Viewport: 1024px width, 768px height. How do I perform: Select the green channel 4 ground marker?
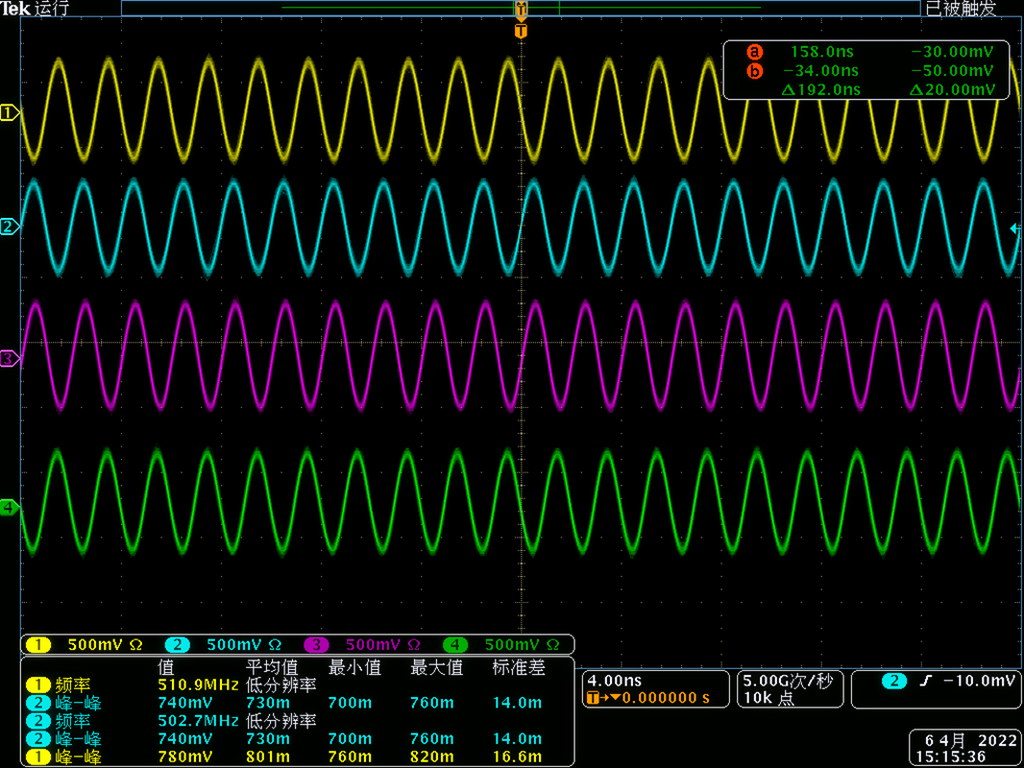click(9, 508)
